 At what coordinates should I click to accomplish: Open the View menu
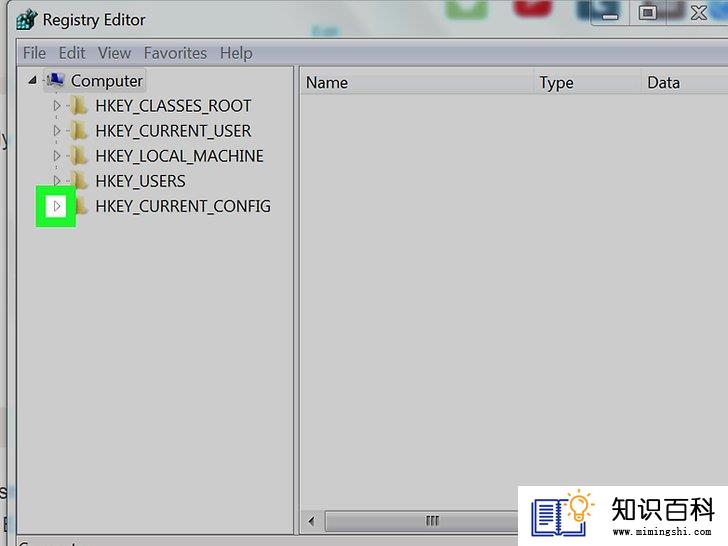pos(114,53)
